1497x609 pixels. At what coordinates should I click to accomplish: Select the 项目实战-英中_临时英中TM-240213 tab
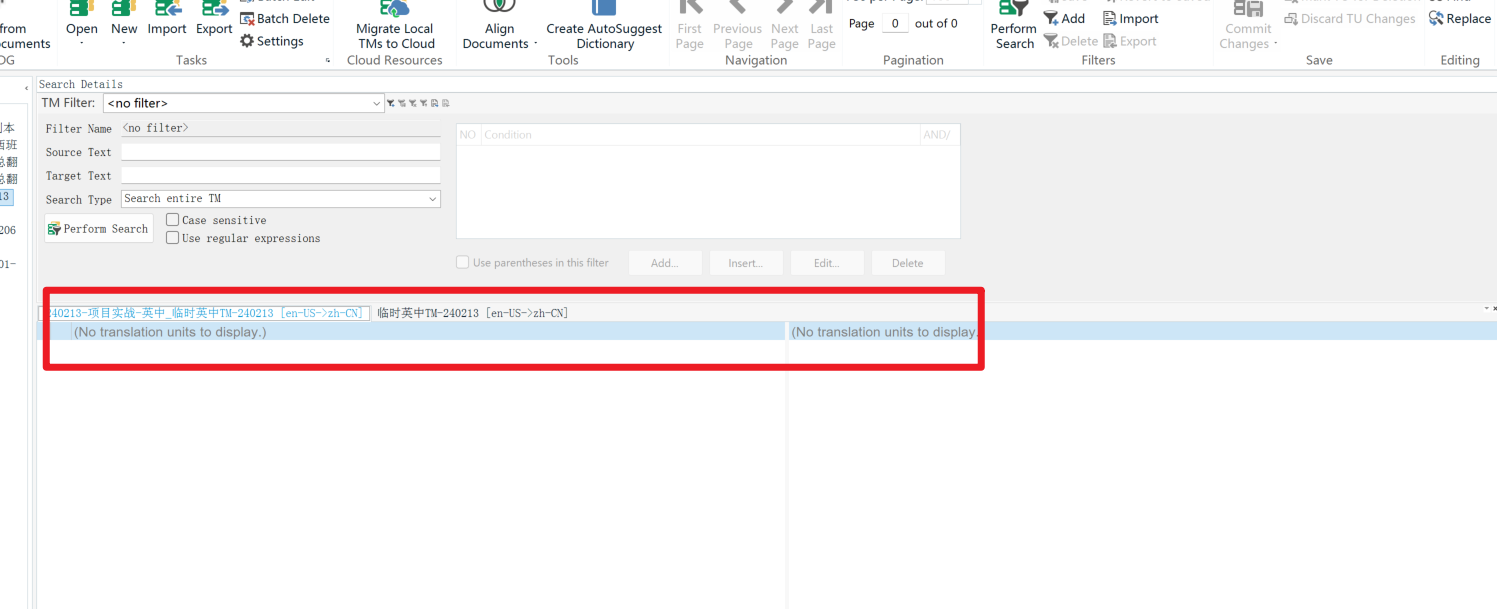pyautogui.click(x=205, y=313)
